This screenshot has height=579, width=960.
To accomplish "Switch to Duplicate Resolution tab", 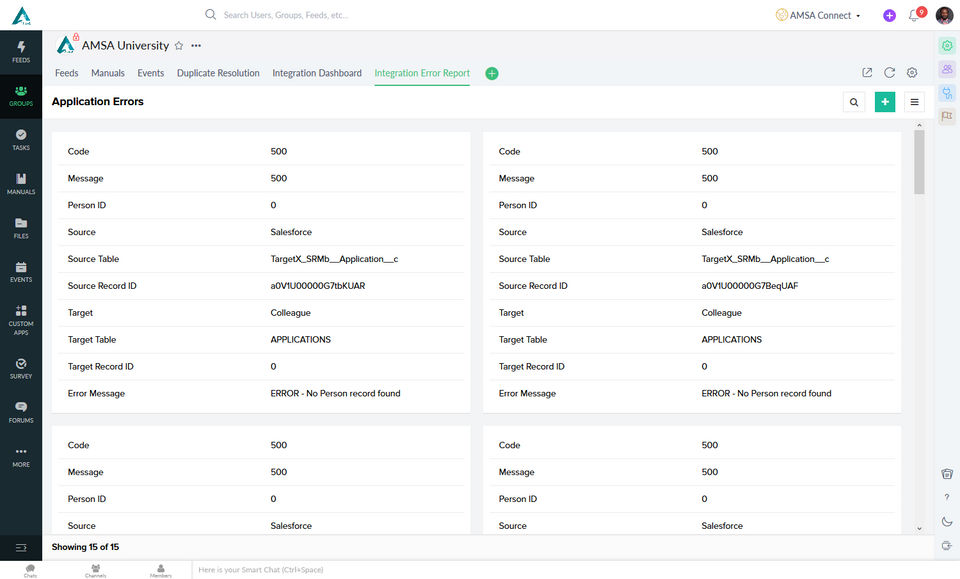I will 218,73.
